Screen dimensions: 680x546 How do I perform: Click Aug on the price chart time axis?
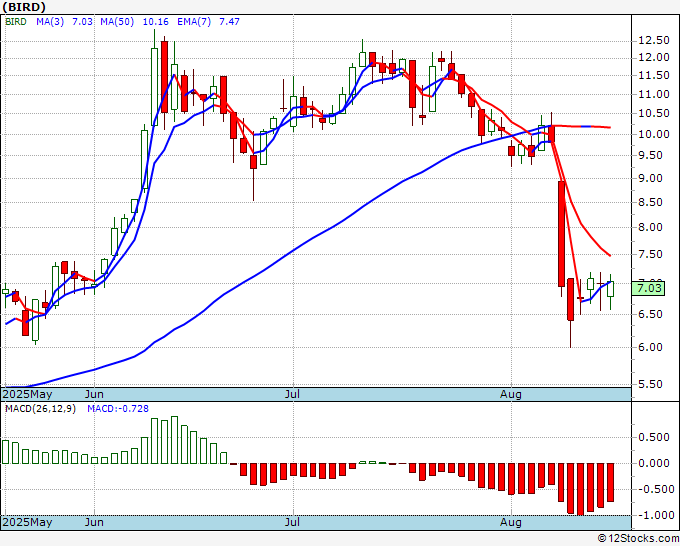[x=510, y=394]
